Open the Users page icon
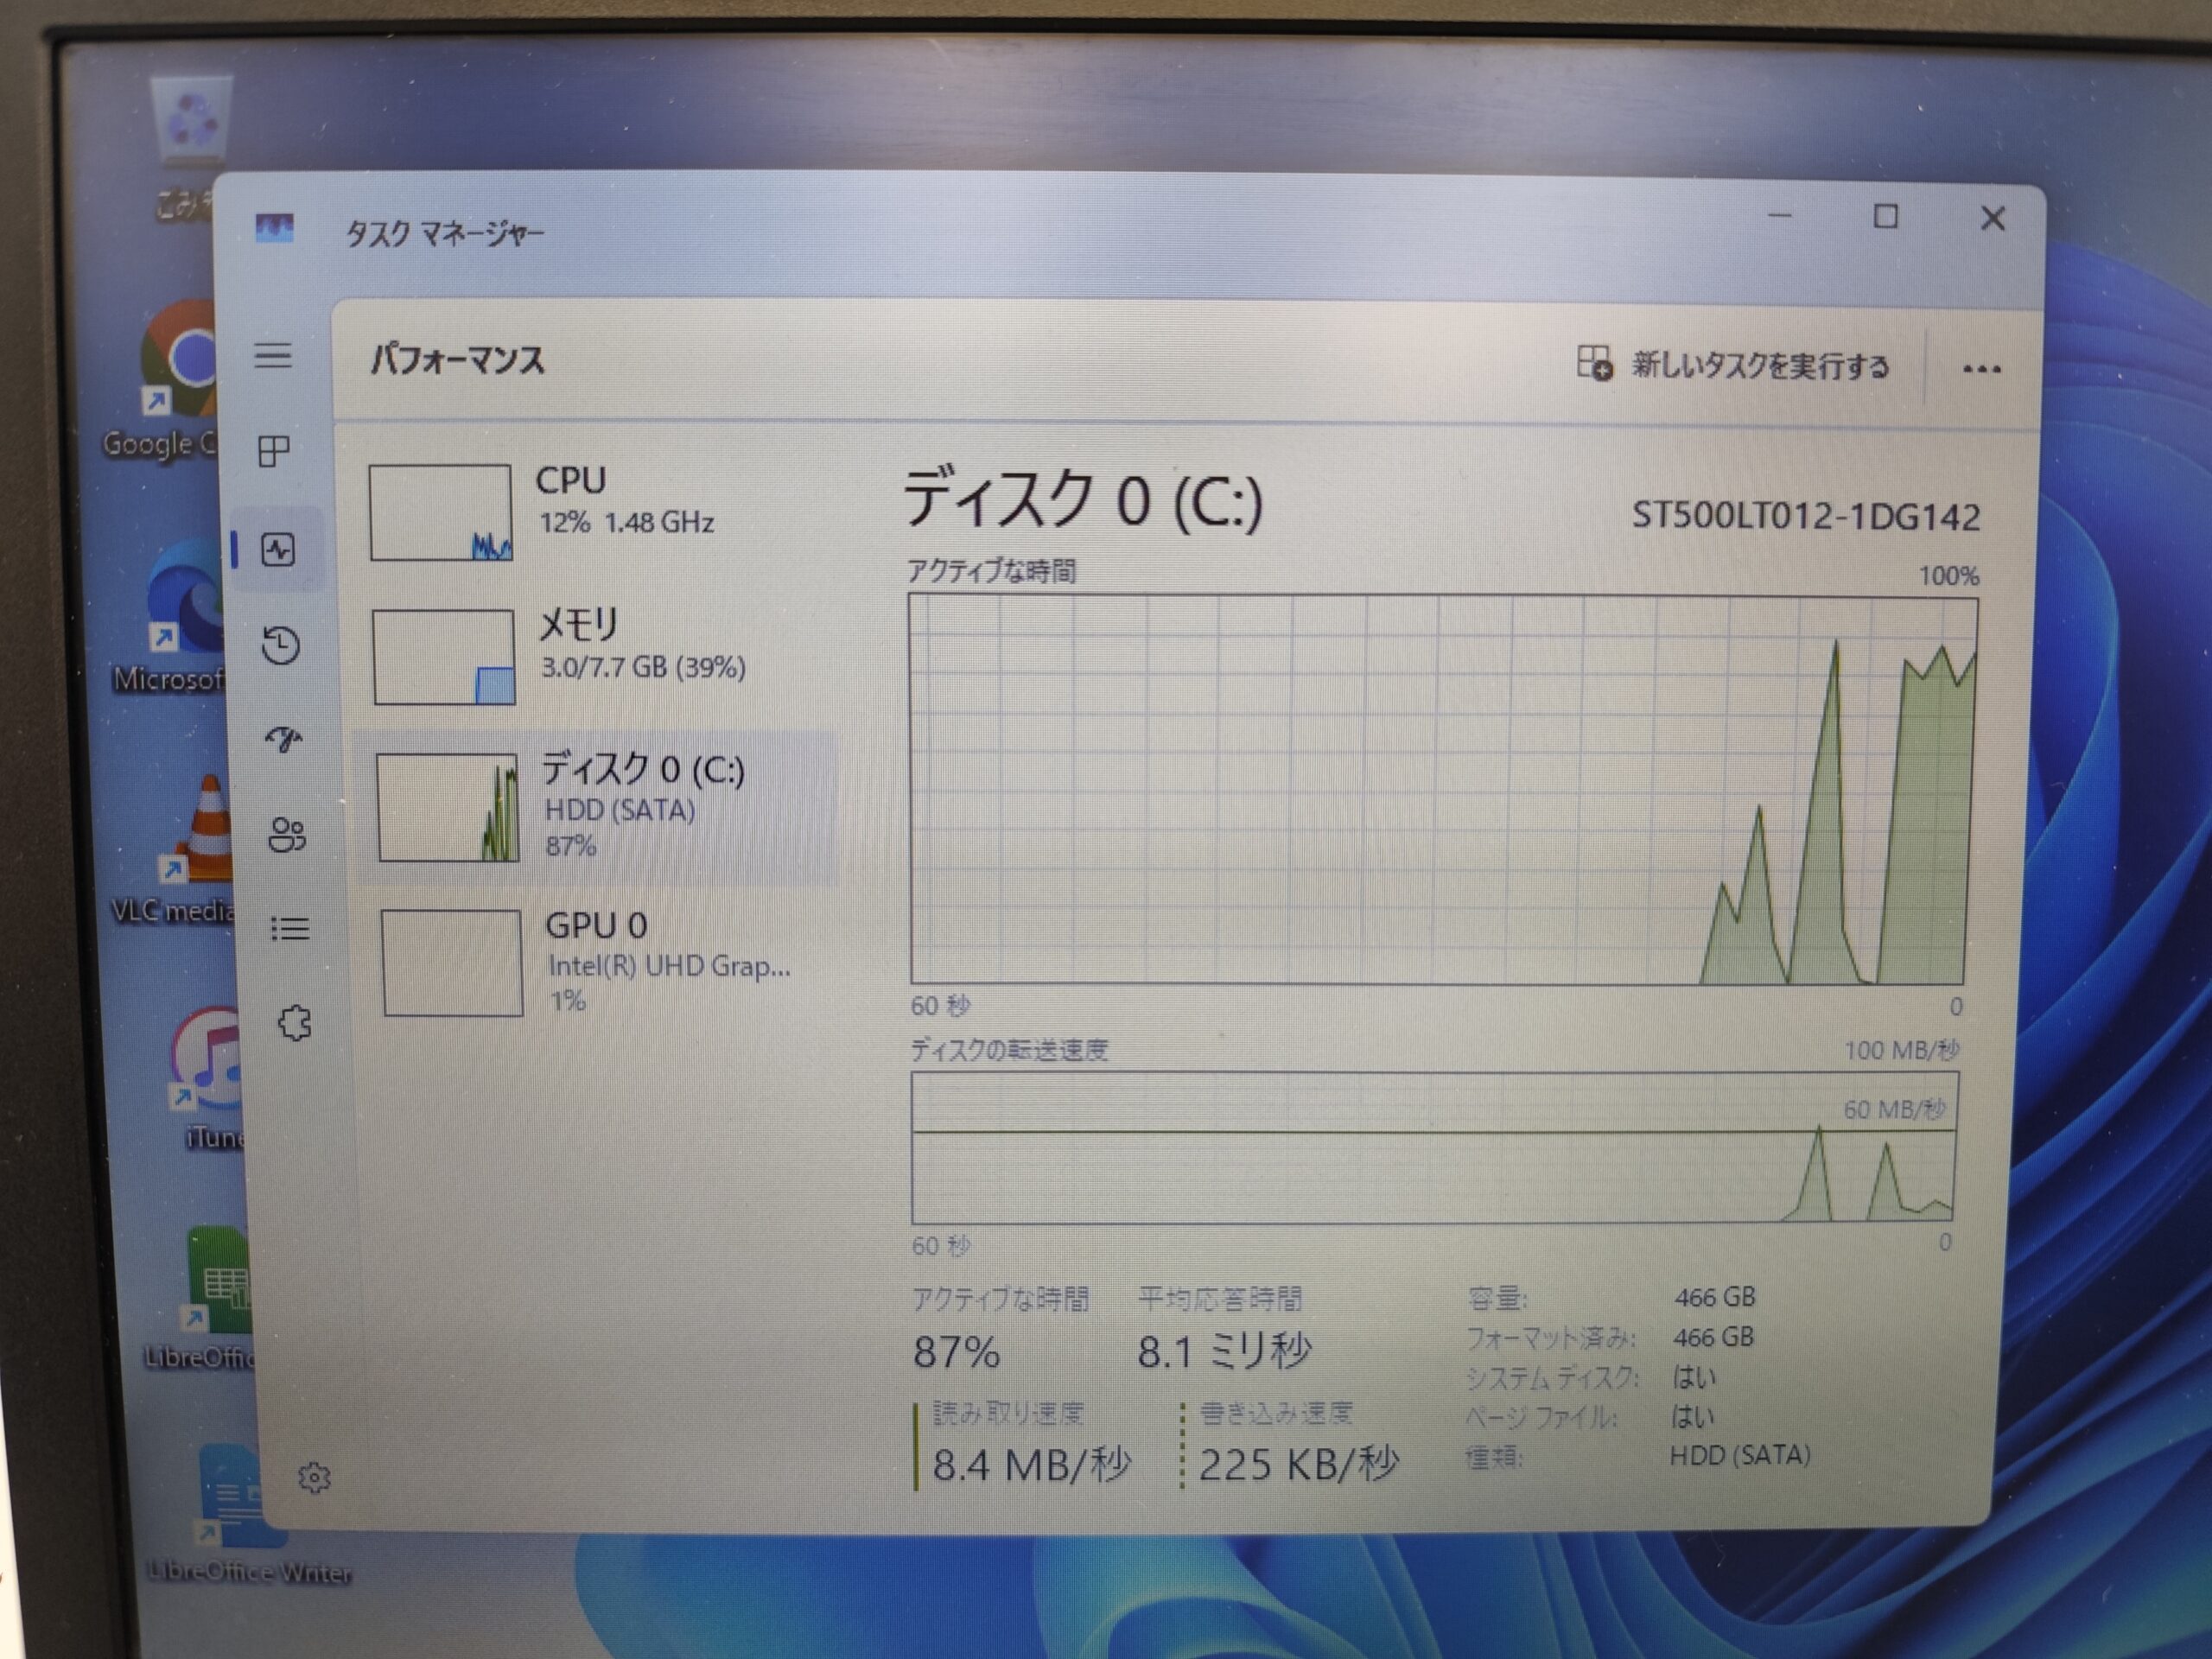This screenshot has width=2212, height=1659. pyautogui.click(x=287, y=834)
